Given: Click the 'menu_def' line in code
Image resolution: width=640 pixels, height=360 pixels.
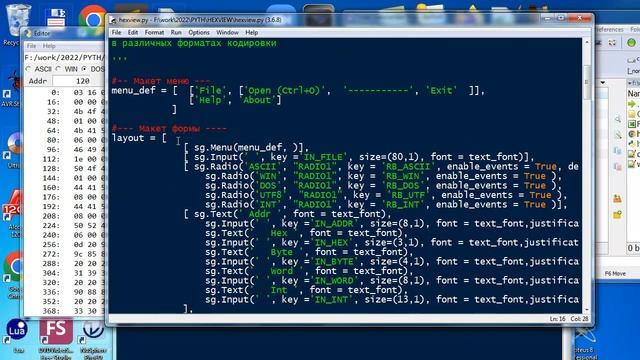Looking at the screenshot, I should pyautogui.click(x=298, y=91).
